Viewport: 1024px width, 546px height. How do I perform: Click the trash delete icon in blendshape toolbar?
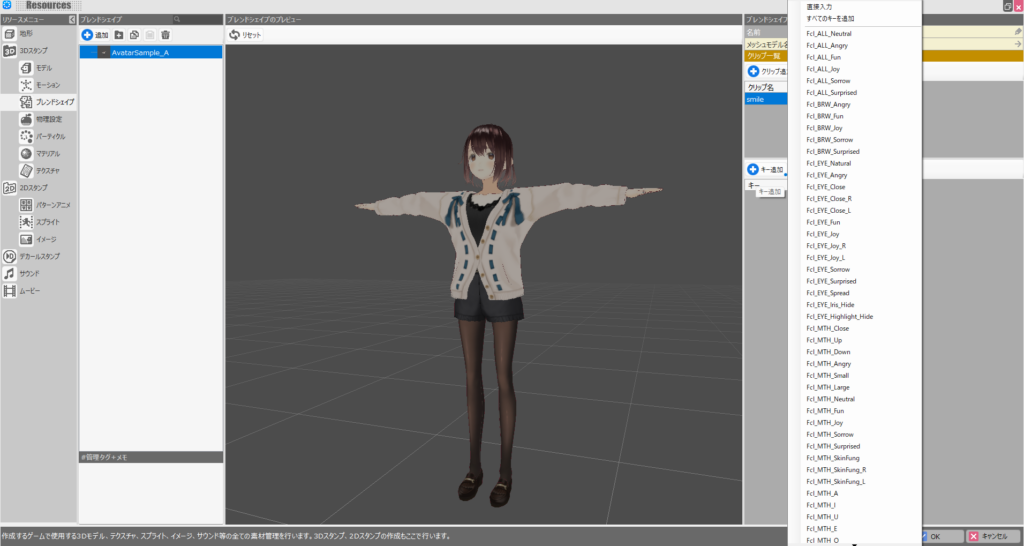click(x=166, y=35)
